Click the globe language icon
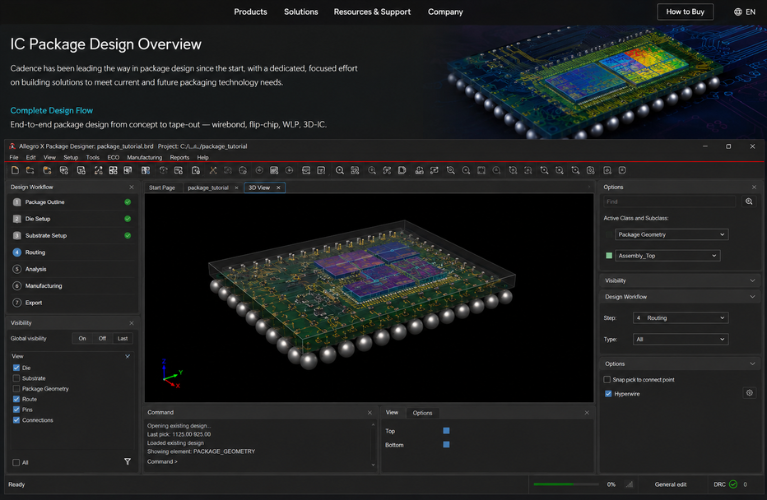Image resolution: width=767 pixels, height=500 pixels. click(x=738, y=12)
